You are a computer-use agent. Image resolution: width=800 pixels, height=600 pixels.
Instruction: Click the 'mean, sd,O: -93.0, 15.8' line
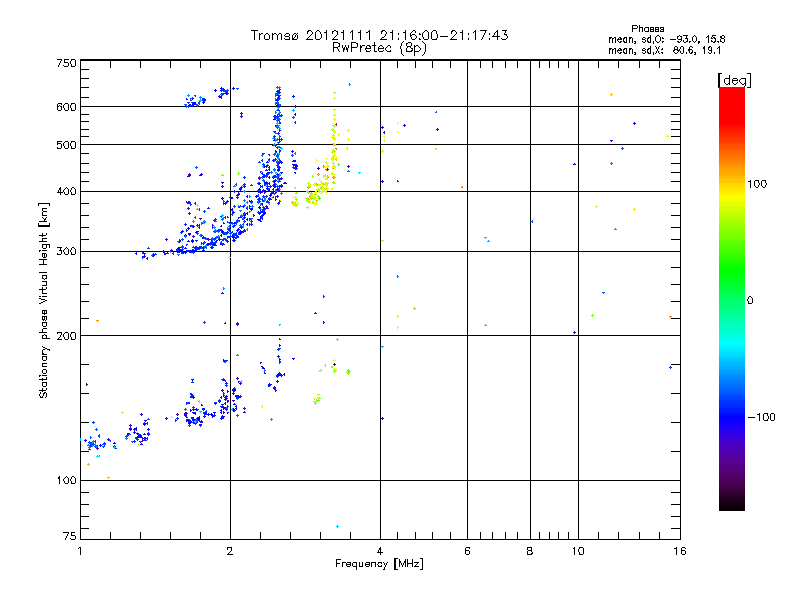pos(666,39)
